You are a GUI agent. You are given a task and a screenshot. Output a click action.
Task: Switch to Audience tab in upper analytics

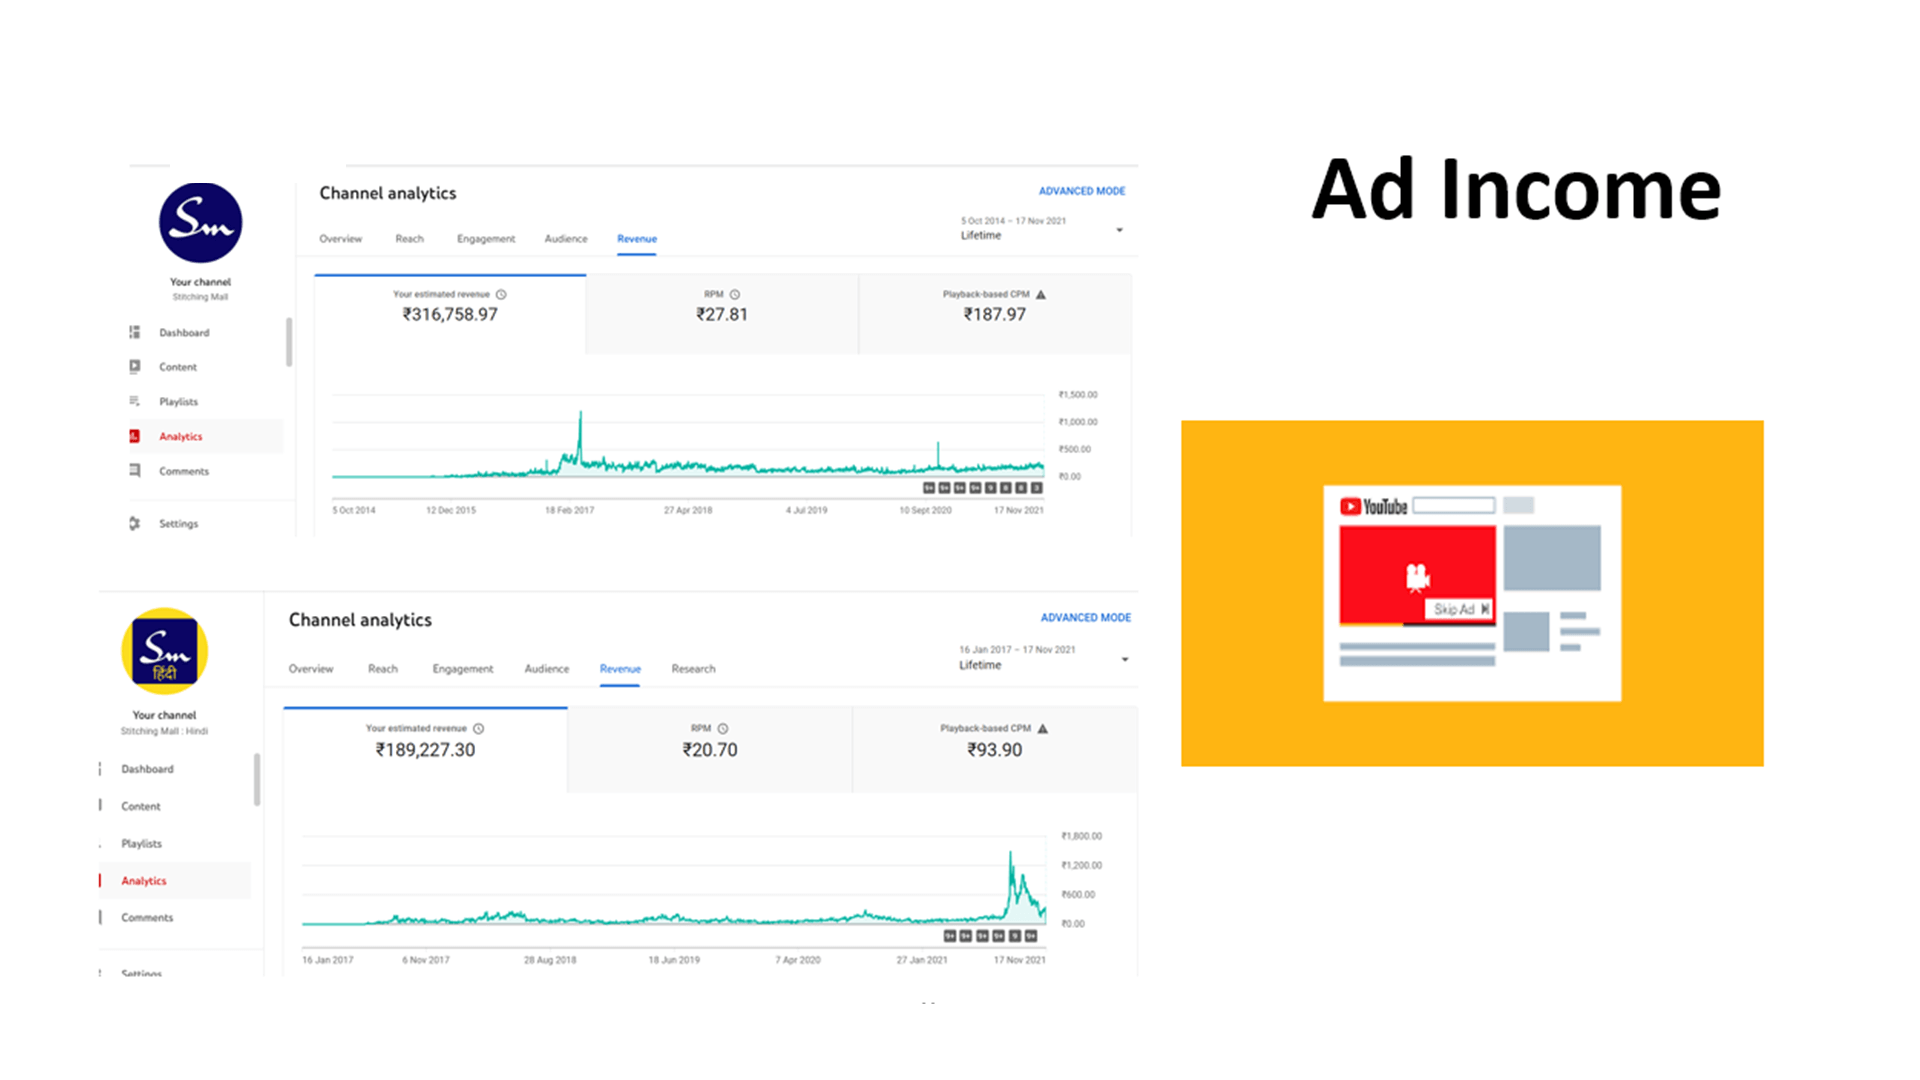566,238
